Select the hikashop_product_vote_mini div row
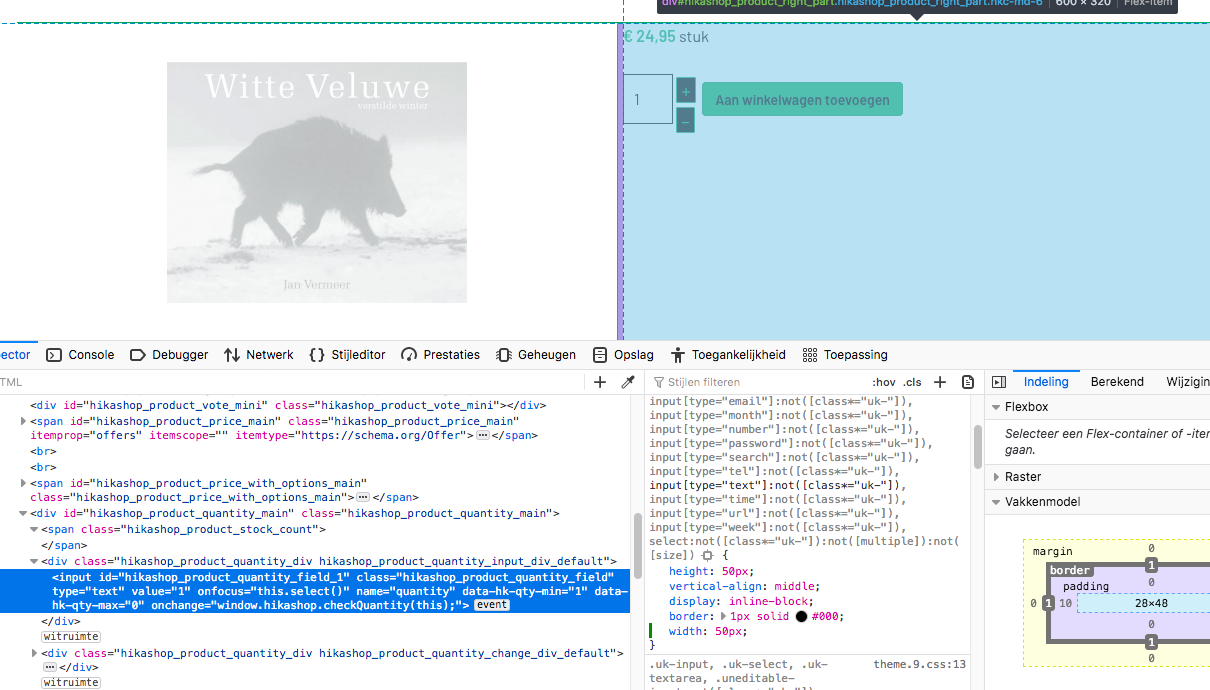Image resolution: width=1210 pixels, height=690 pixels. click(288, 405)
